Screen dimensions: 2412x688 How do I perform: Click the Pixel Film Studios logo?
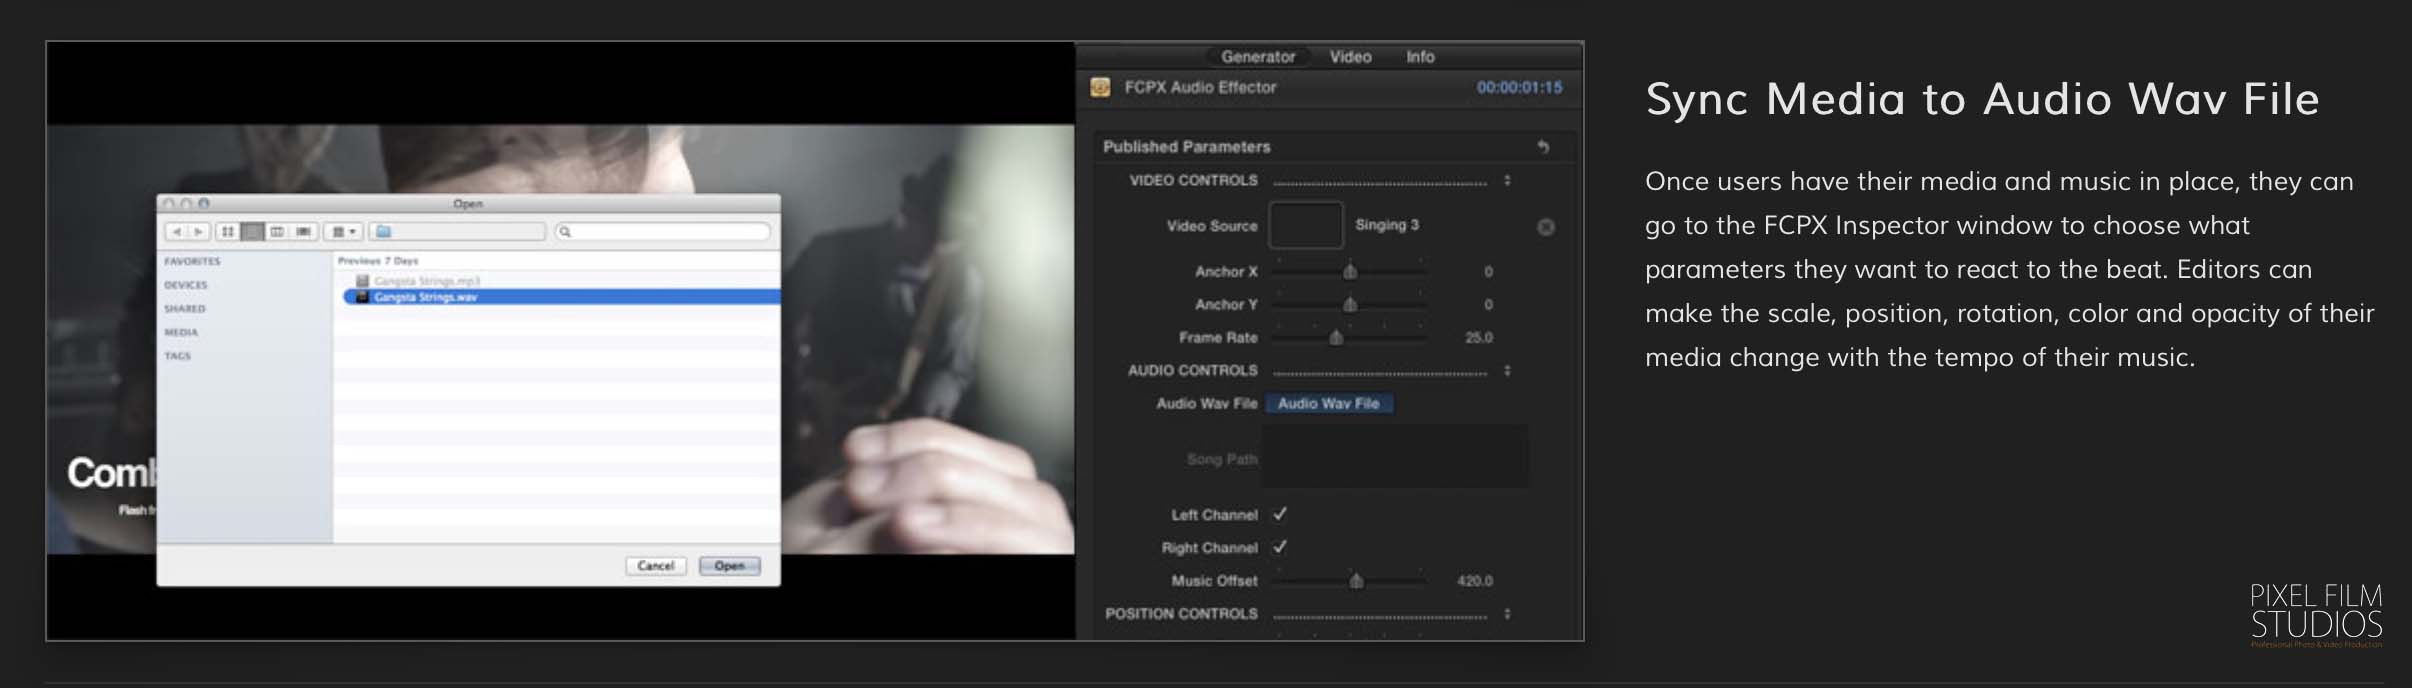(x=2316, y=615)
